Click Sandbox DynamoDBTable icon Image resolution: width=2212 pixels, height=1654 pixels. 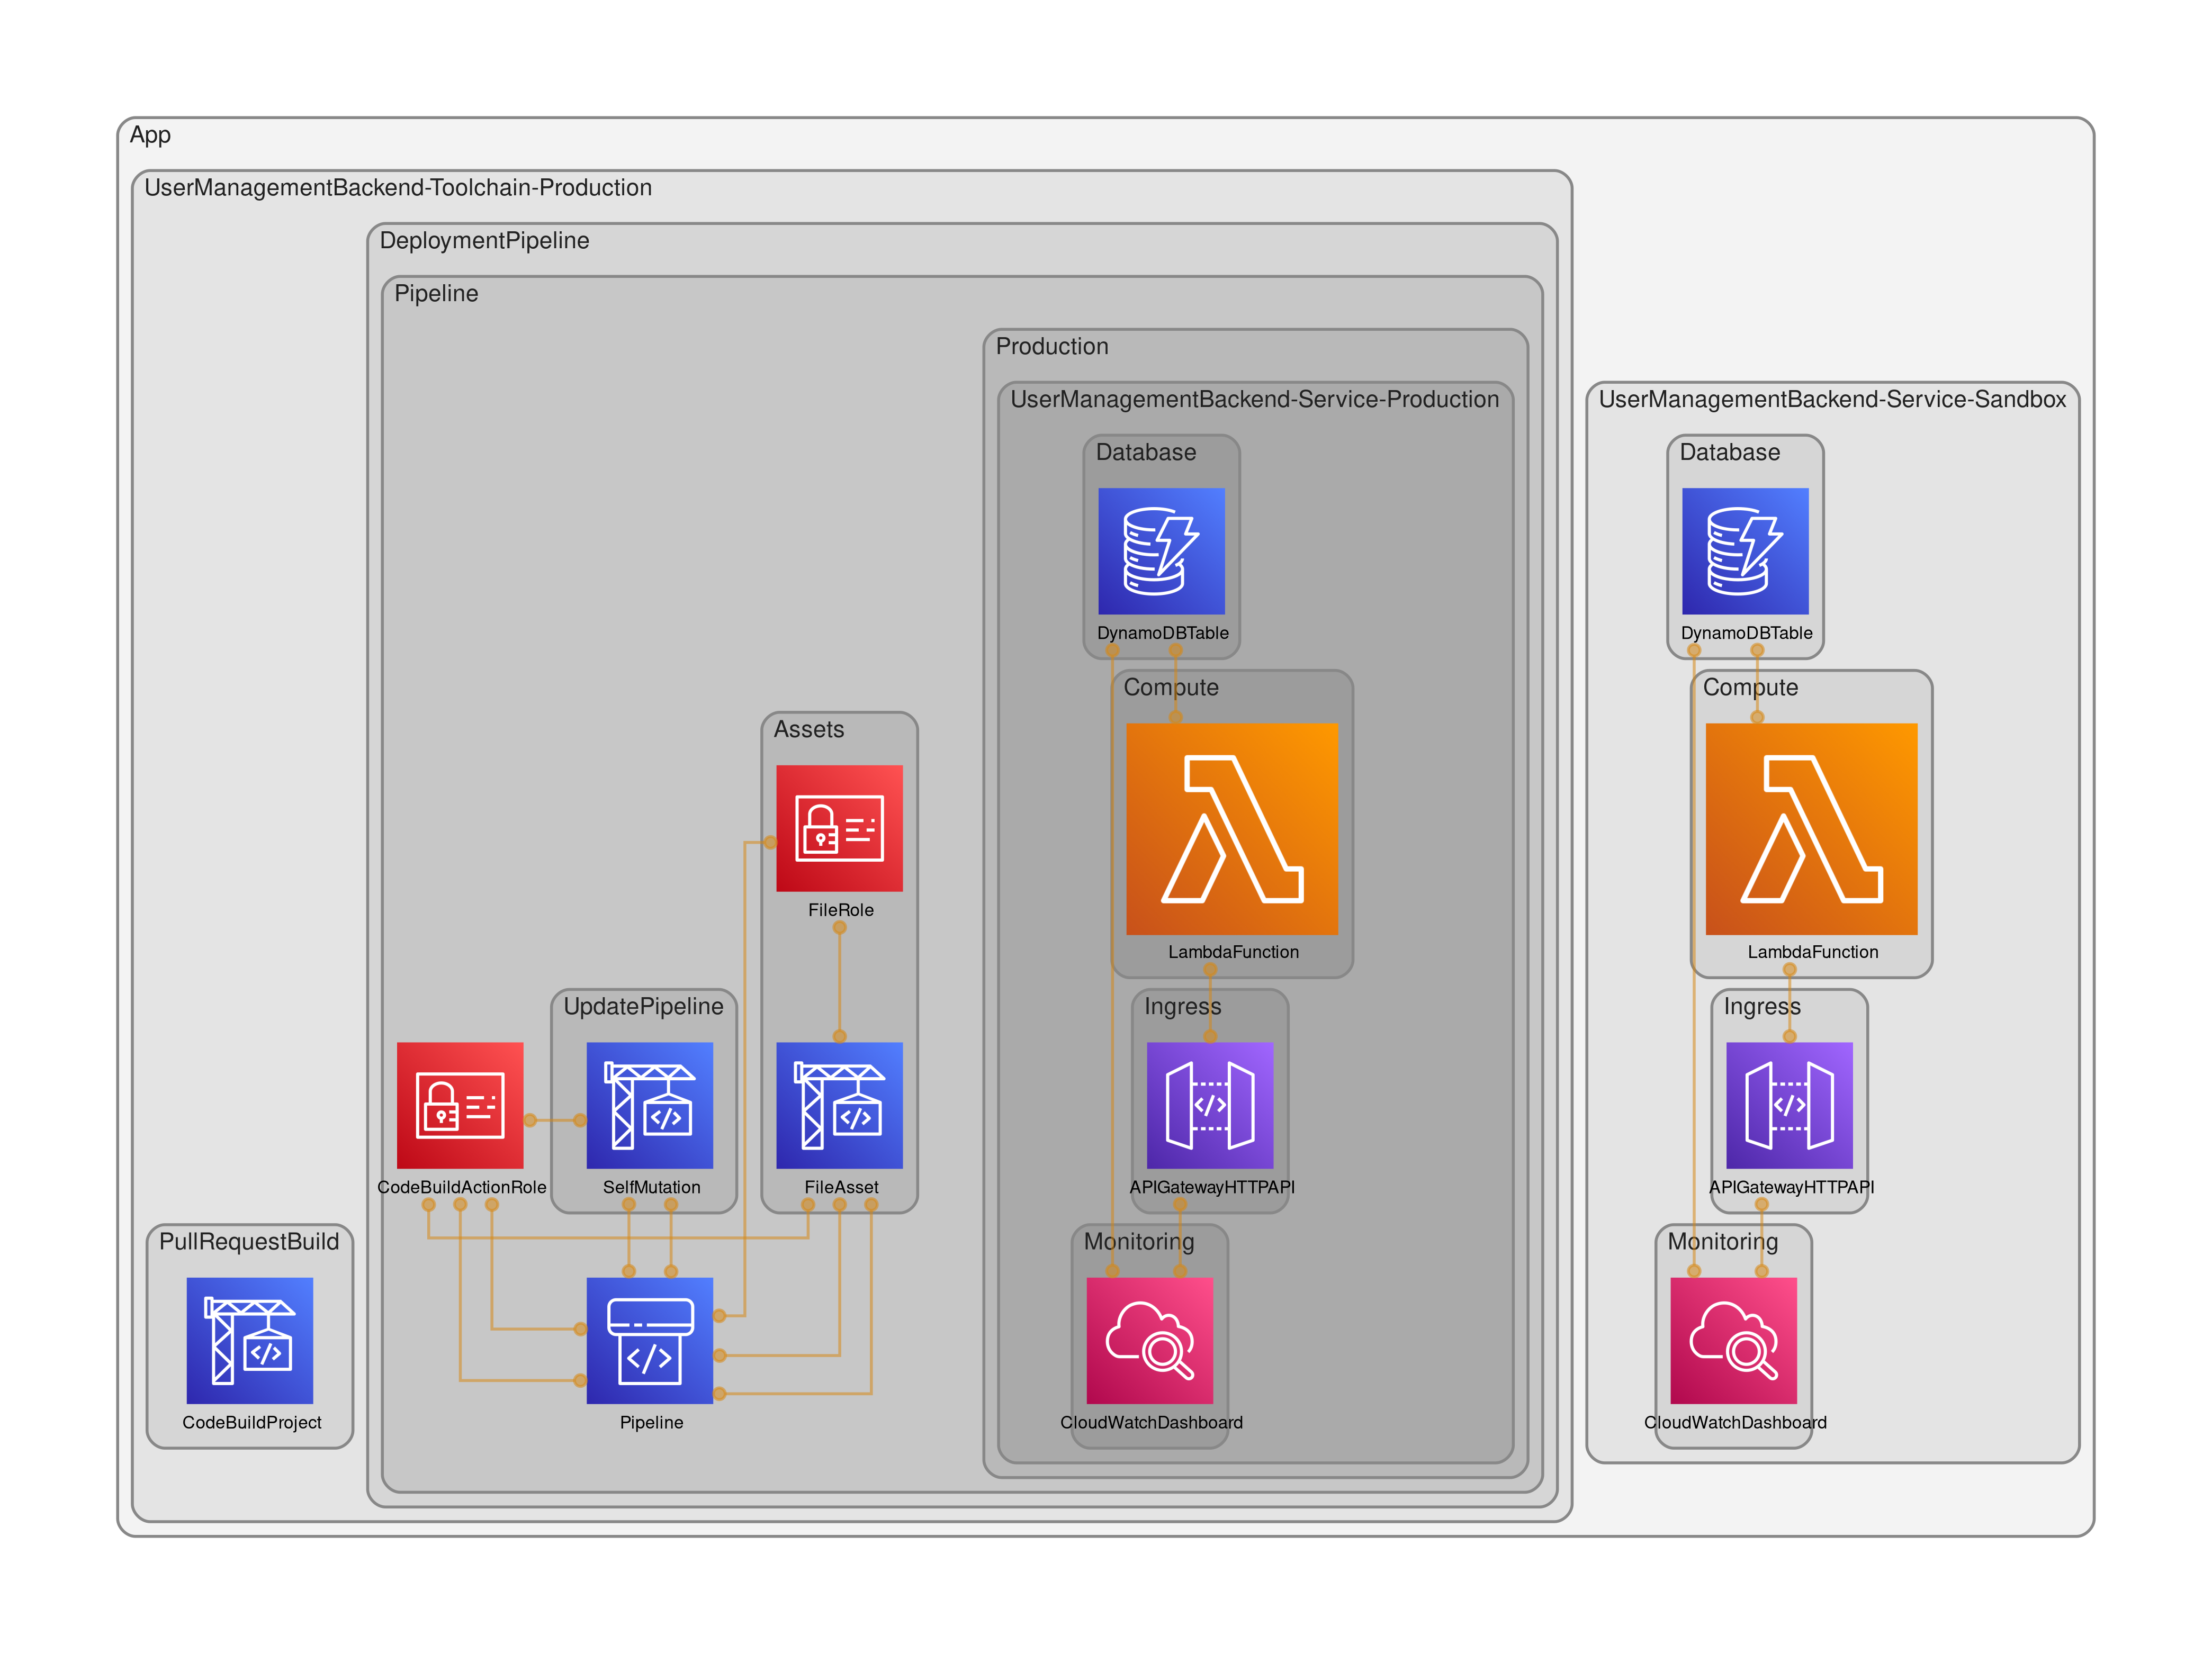(x=1745, y=551)
